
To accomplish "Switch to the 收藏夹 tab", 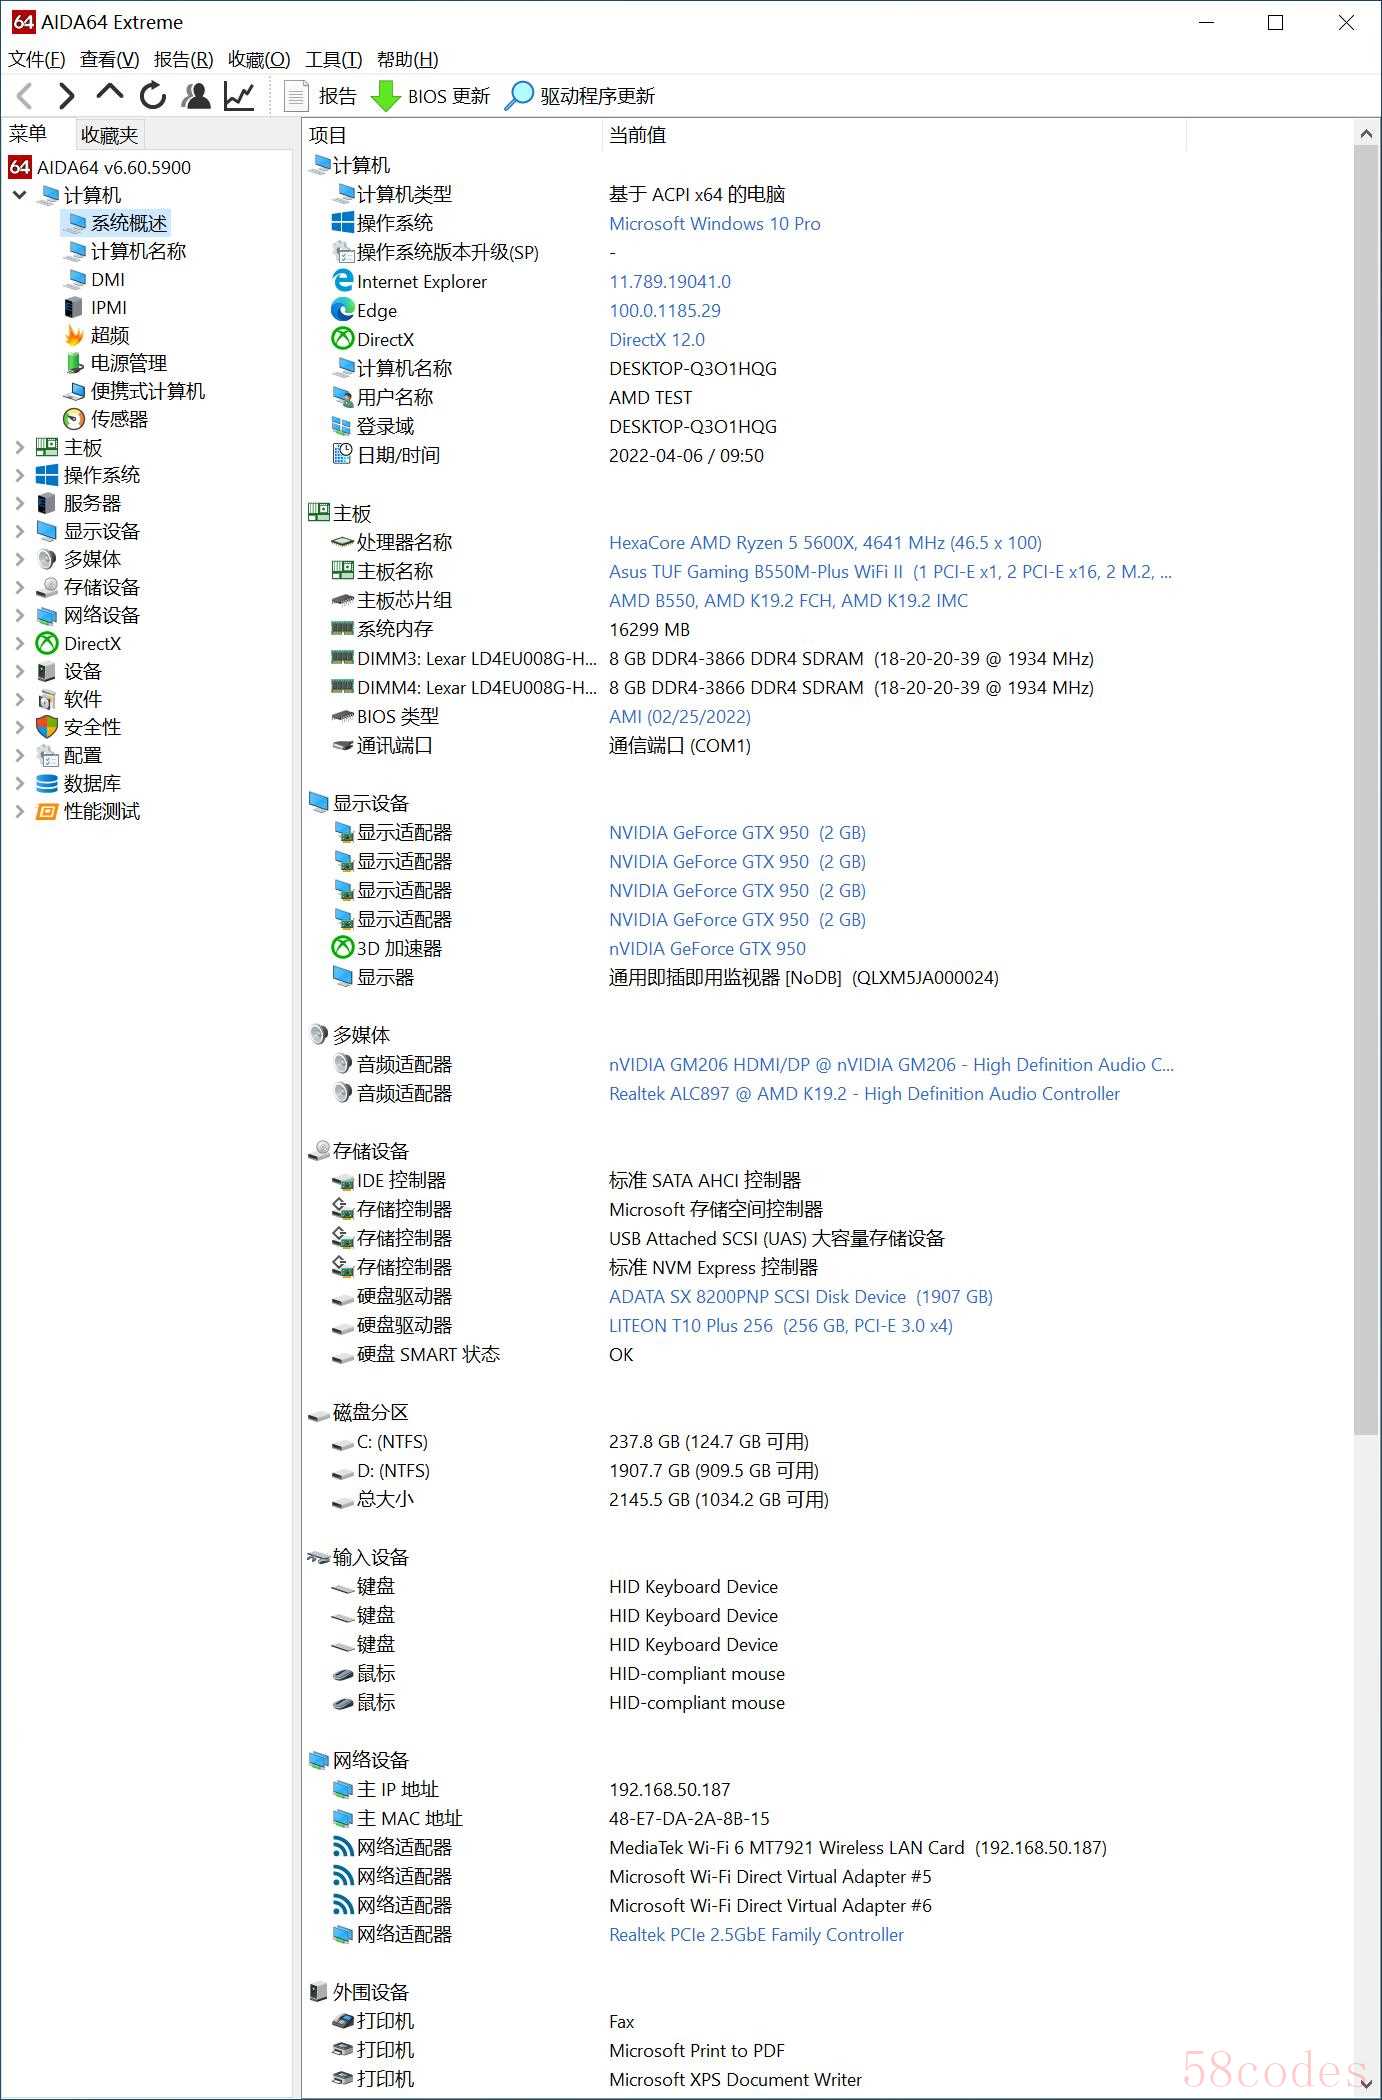I will [x=109, y=134].
